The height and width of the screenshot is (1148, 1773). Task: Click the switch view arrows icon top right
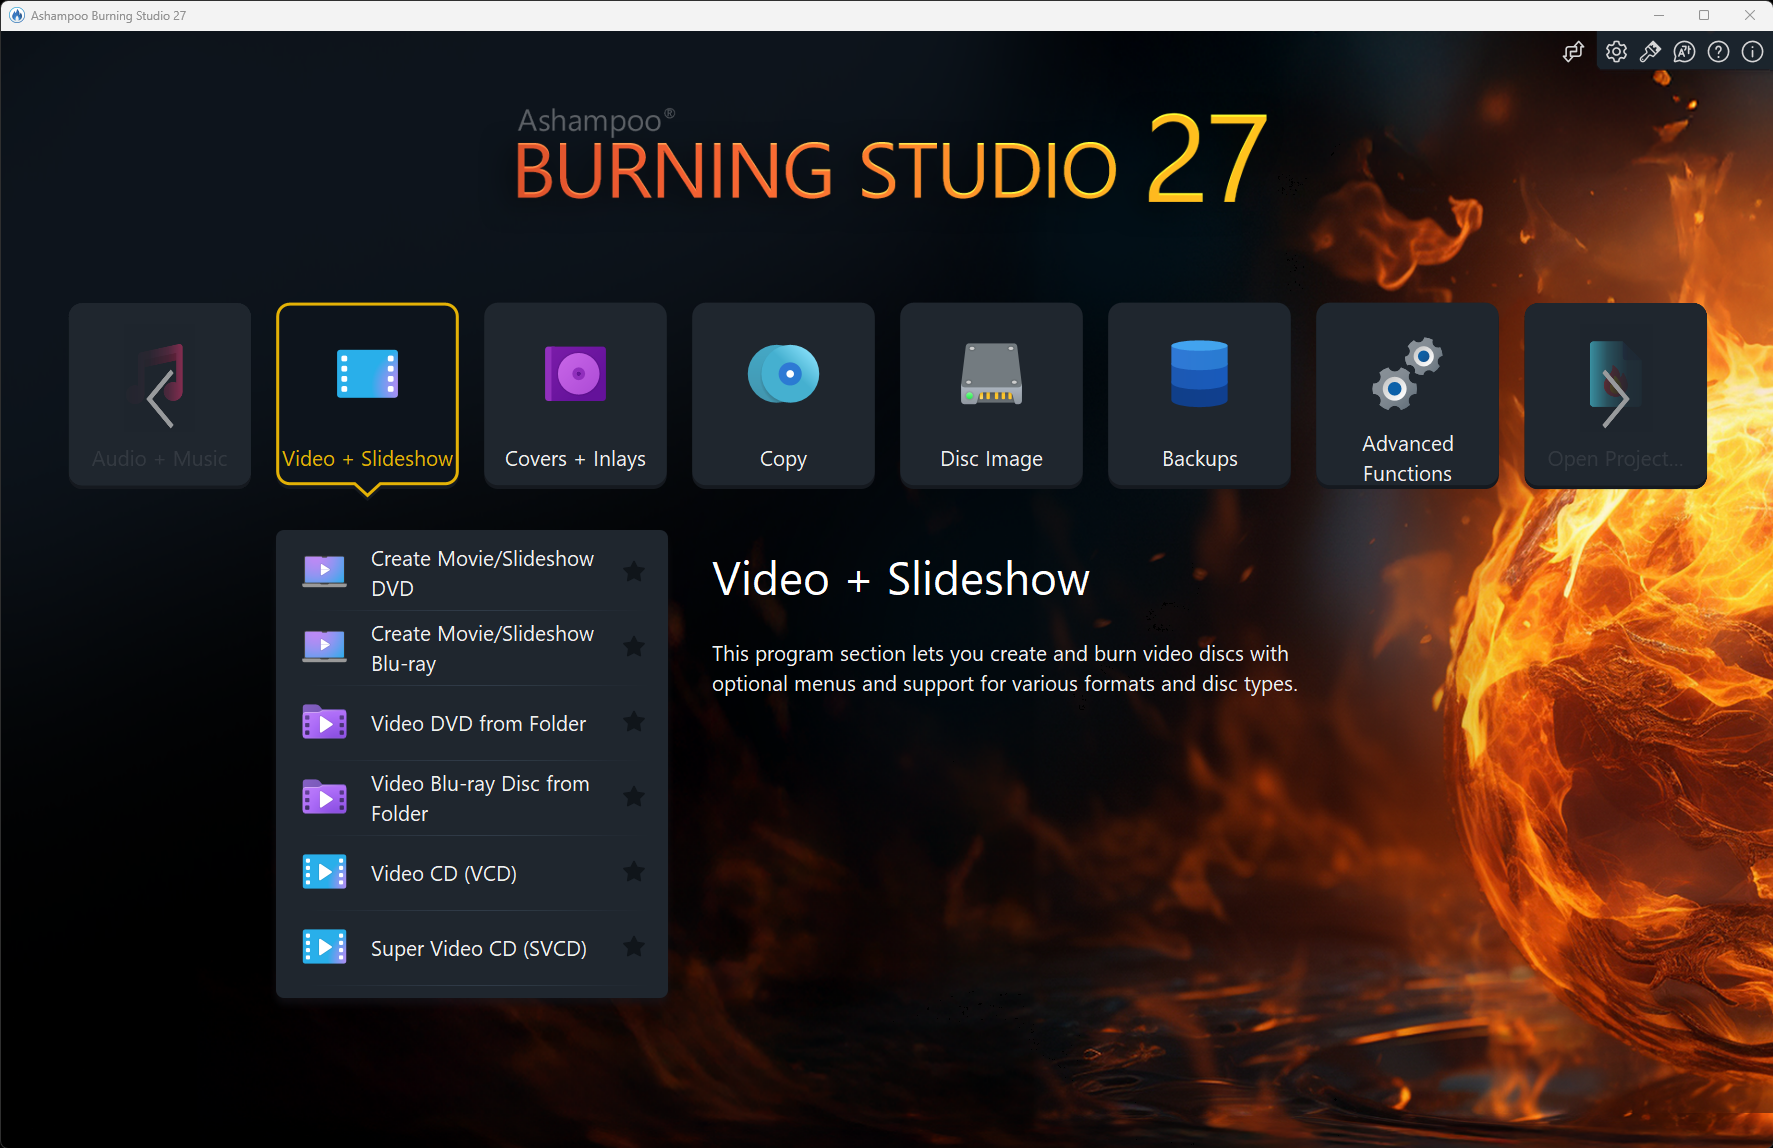coord(1573,51)
